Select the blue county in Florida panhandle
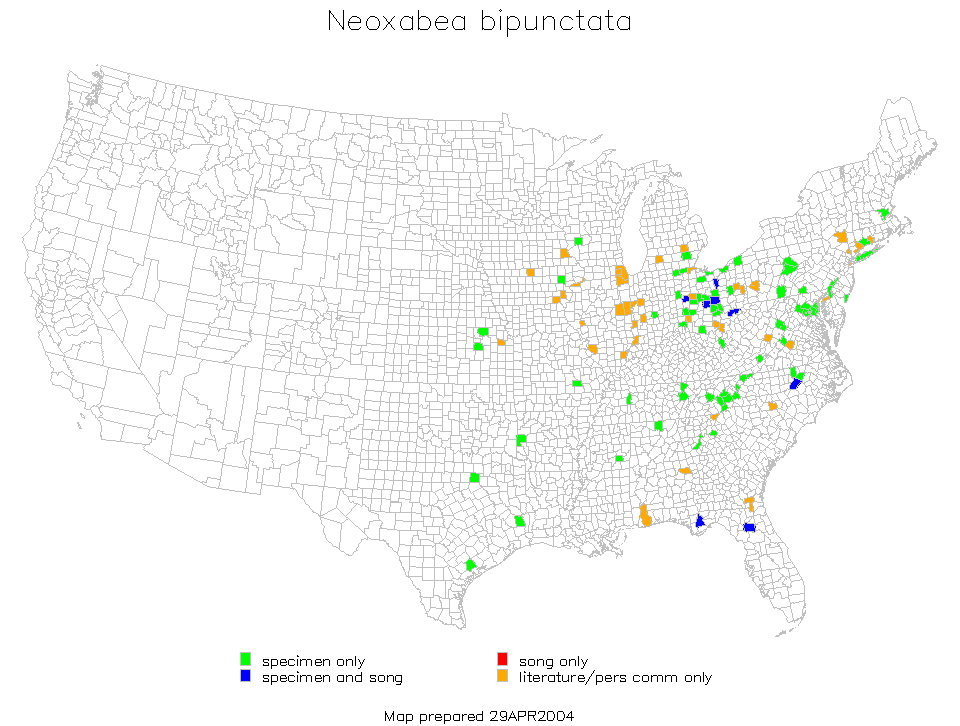 700,521
